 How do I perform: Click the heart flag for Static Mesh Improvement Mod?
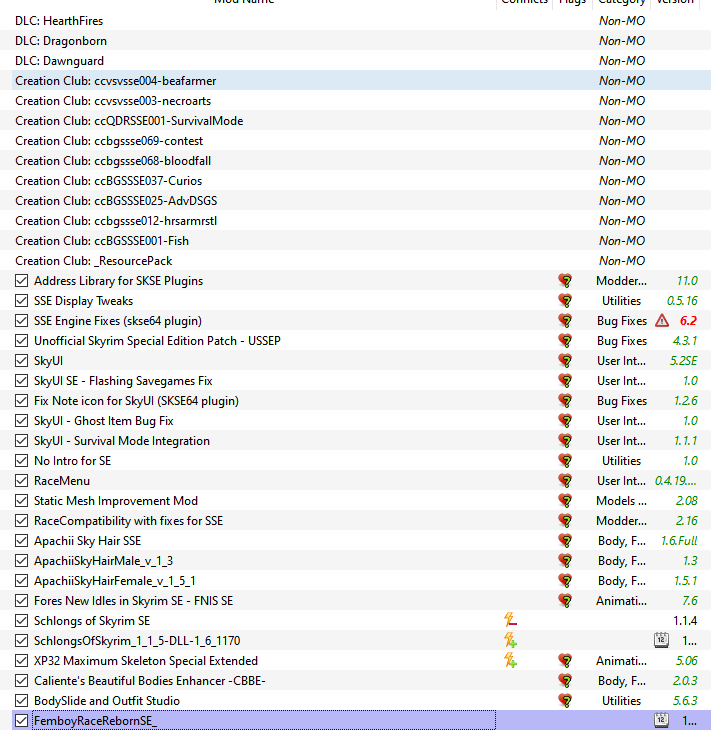pos(565,501)
